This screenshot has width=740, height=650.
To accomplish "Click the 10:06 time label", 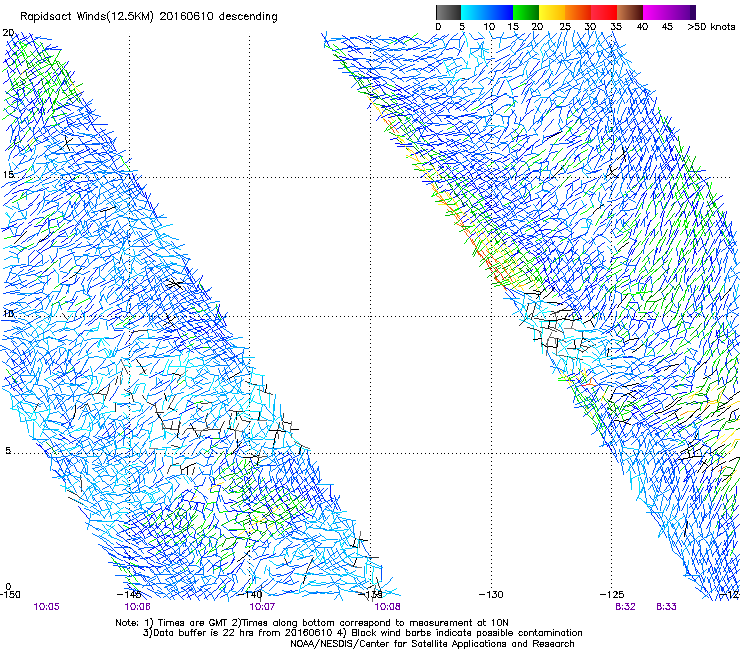I will click(x=137, y=607).
